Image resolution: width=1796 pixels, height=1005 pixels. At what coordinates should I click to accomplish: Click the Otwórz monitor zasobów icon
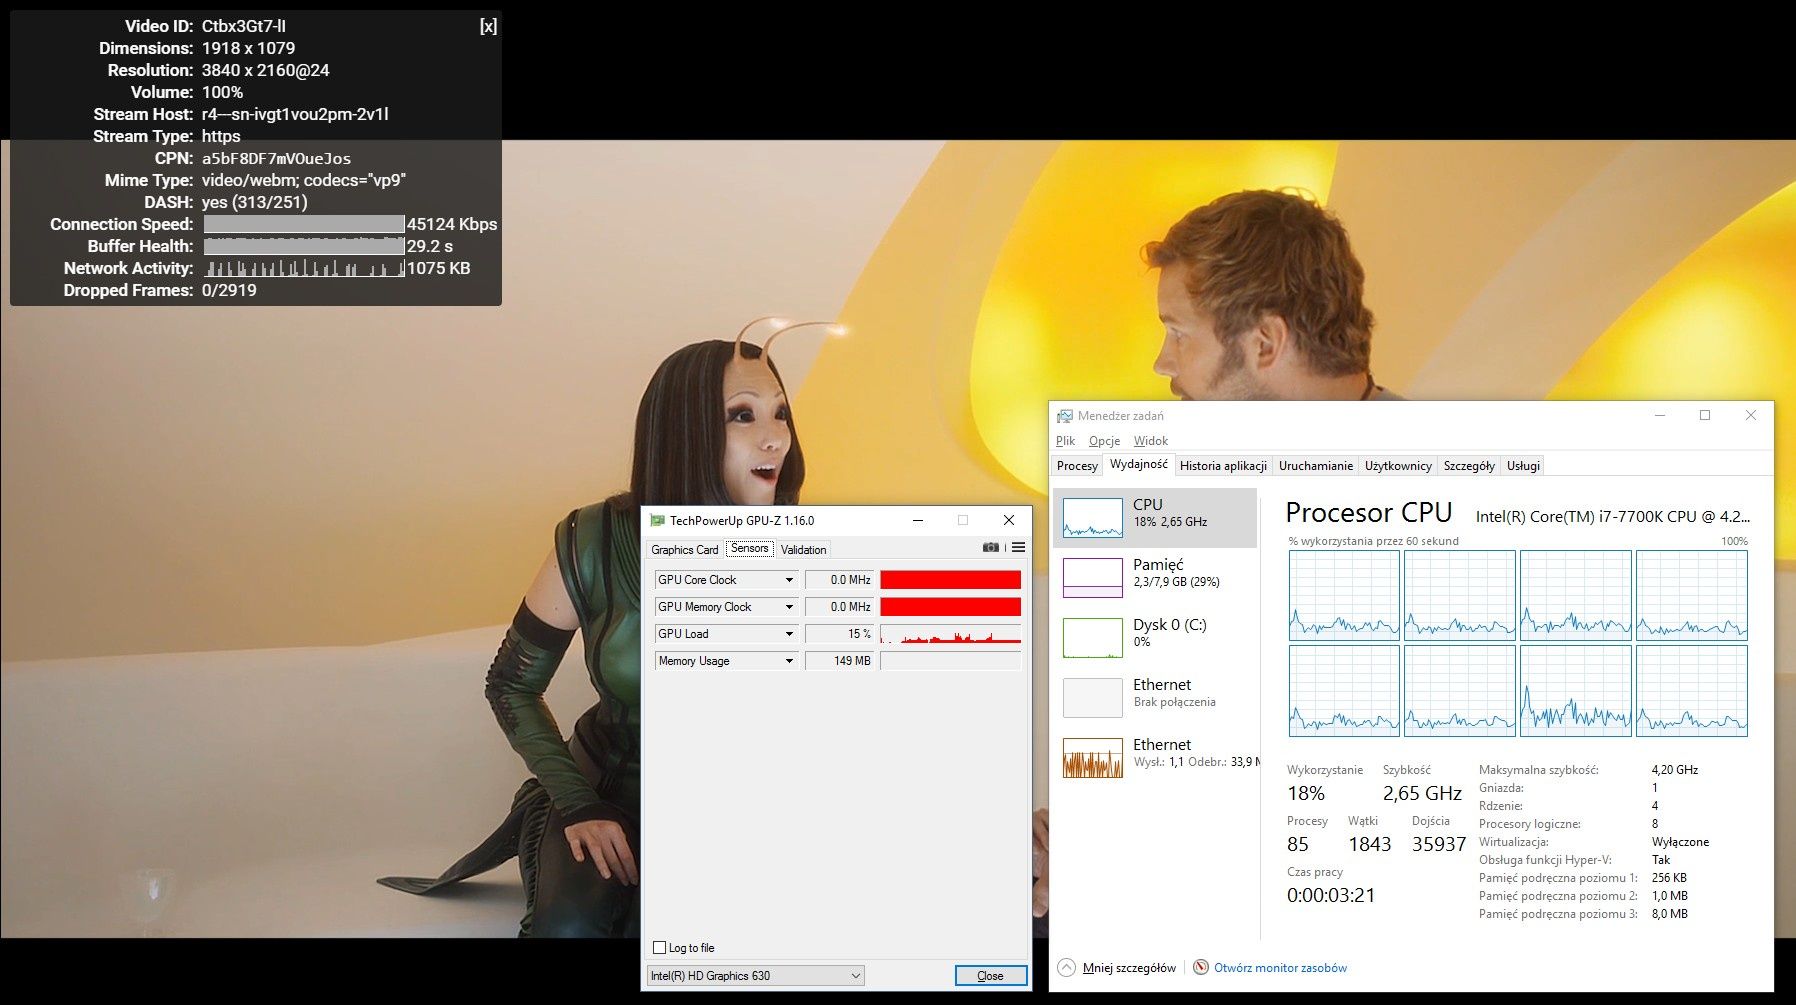click(x=1201, y=967)
